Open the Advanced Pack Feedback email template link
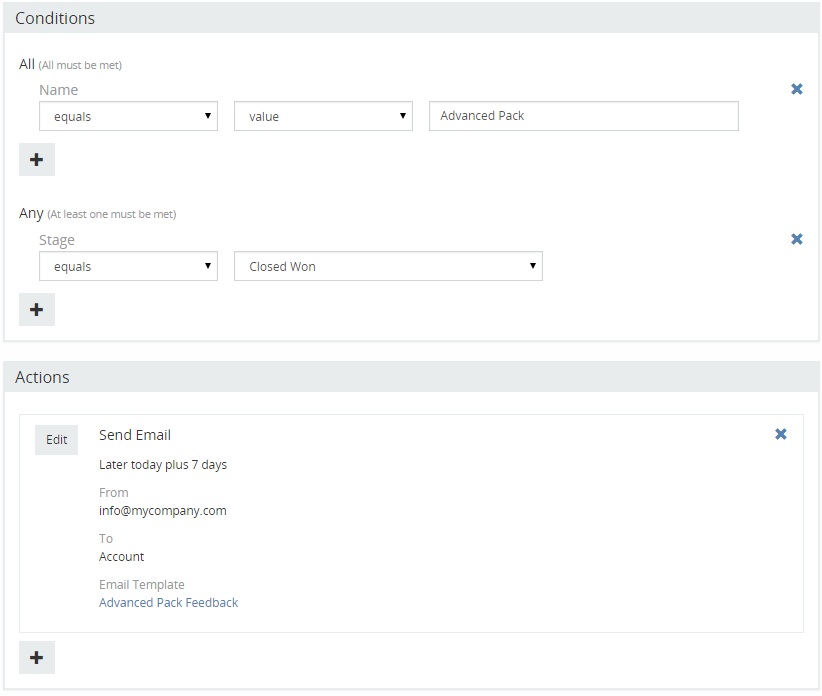Screen dimensions: 822x696 (x=168, y=603)
